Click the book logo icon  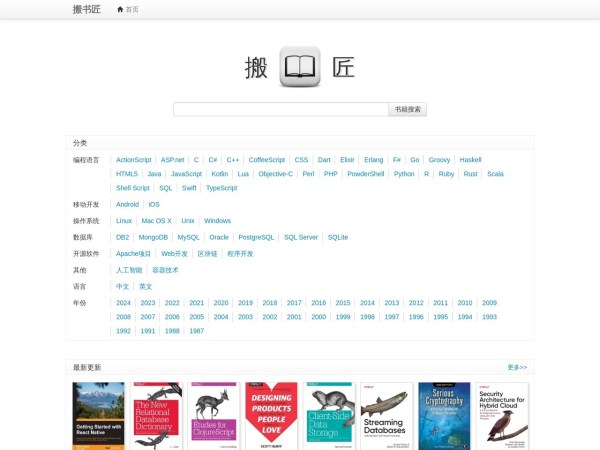click(300, 67)
